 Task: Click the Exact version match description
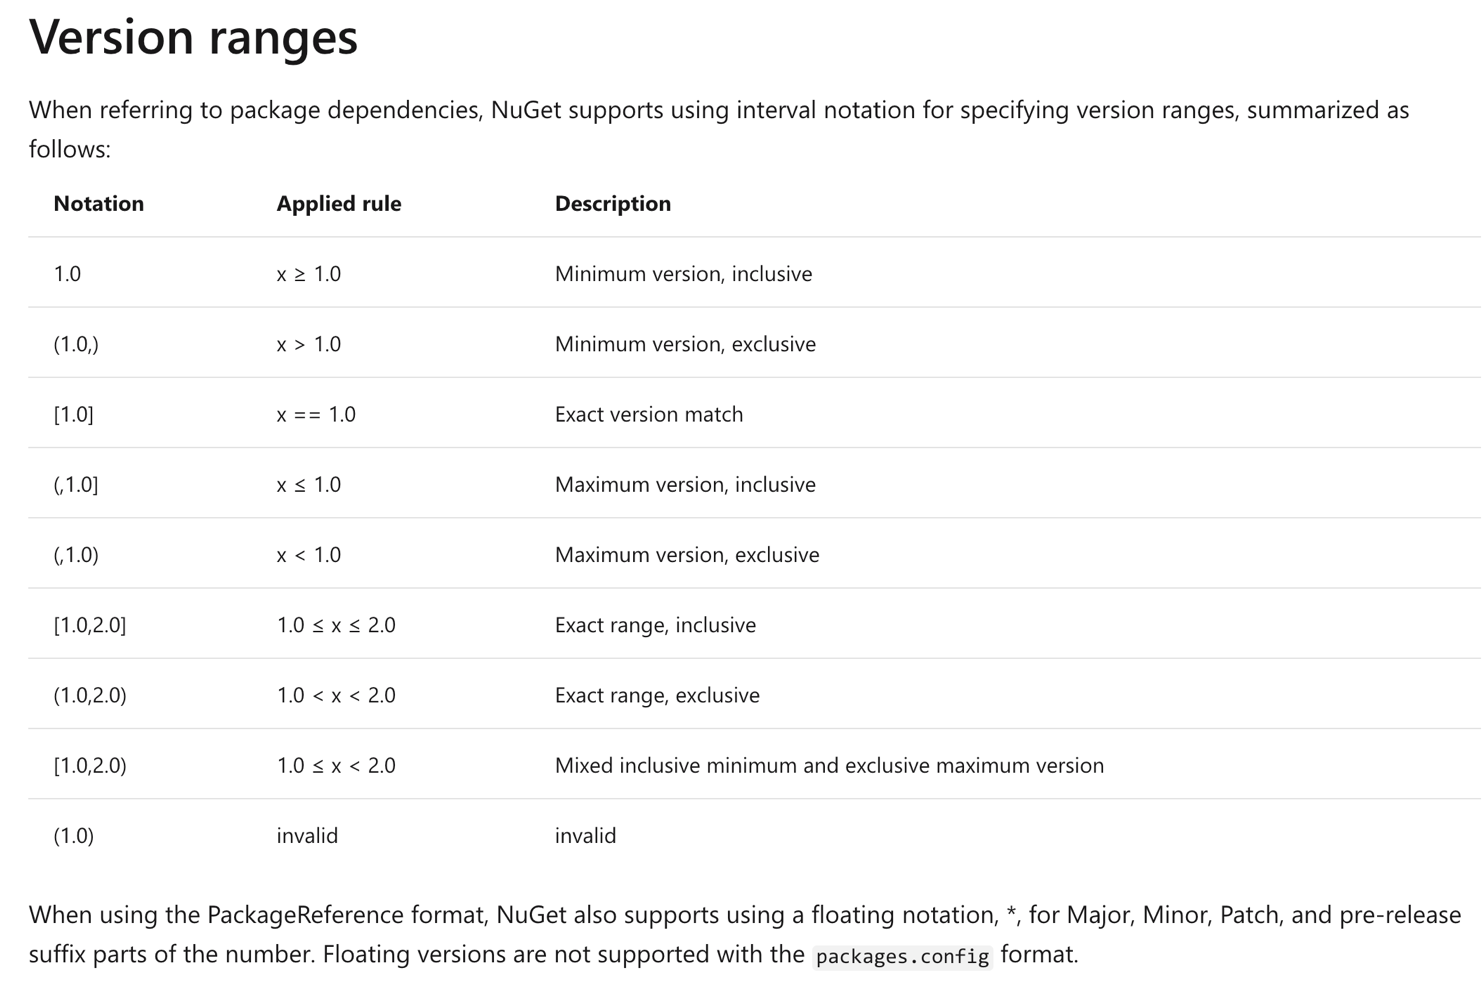(649, 414)
